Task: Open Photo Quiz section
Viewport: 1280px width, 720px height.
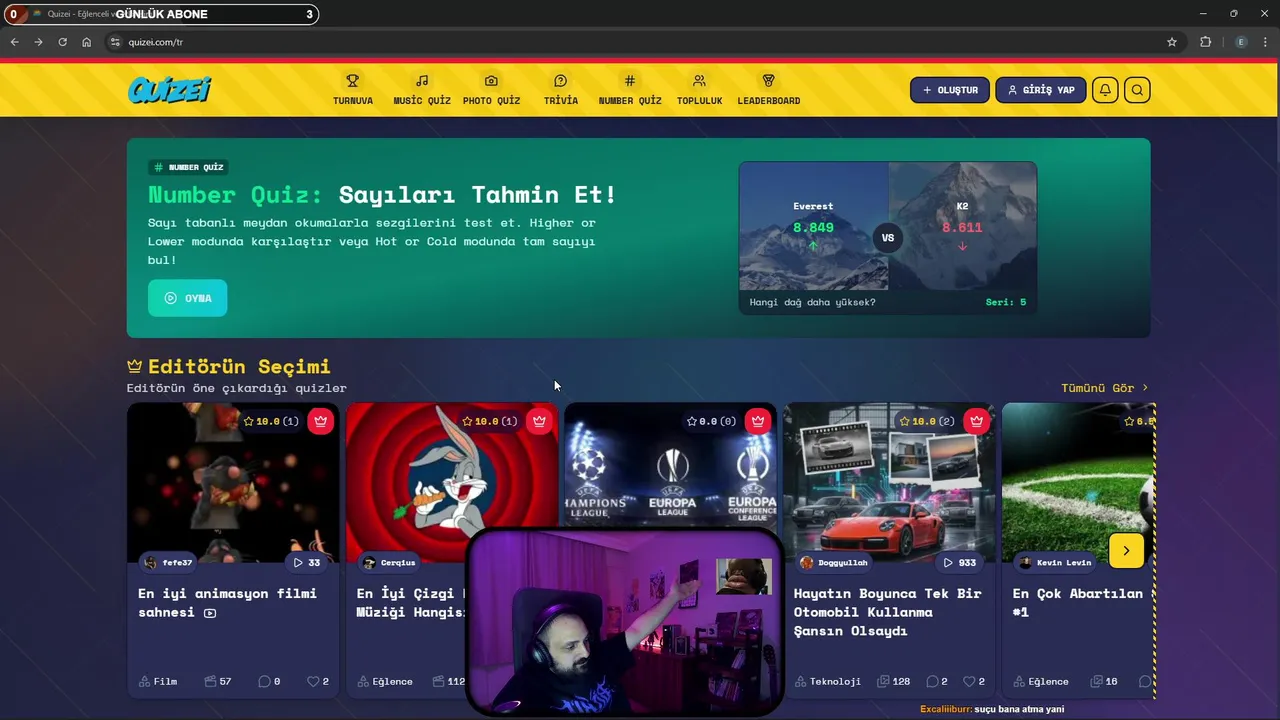Action: [491, 90]
